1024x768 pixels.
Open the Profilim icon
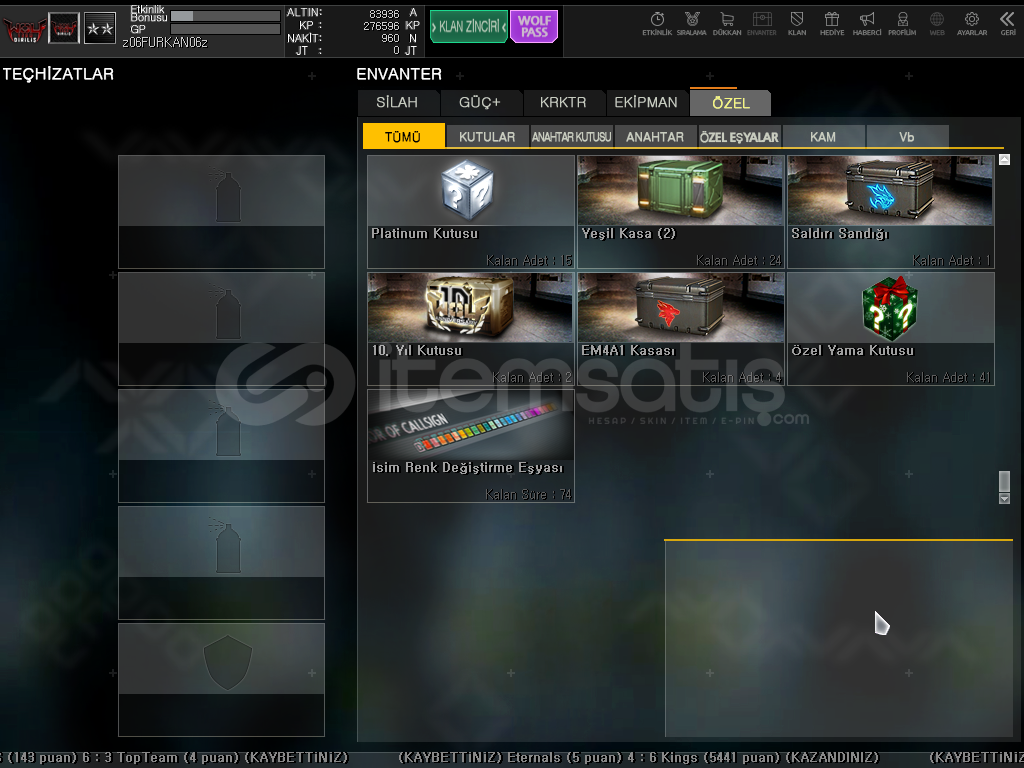point(902,22)
